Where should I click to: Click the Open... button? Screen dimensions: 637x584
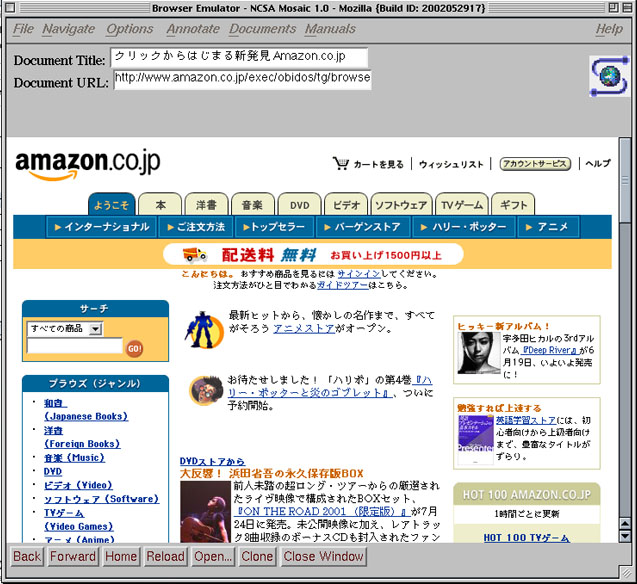click(213, 556)
